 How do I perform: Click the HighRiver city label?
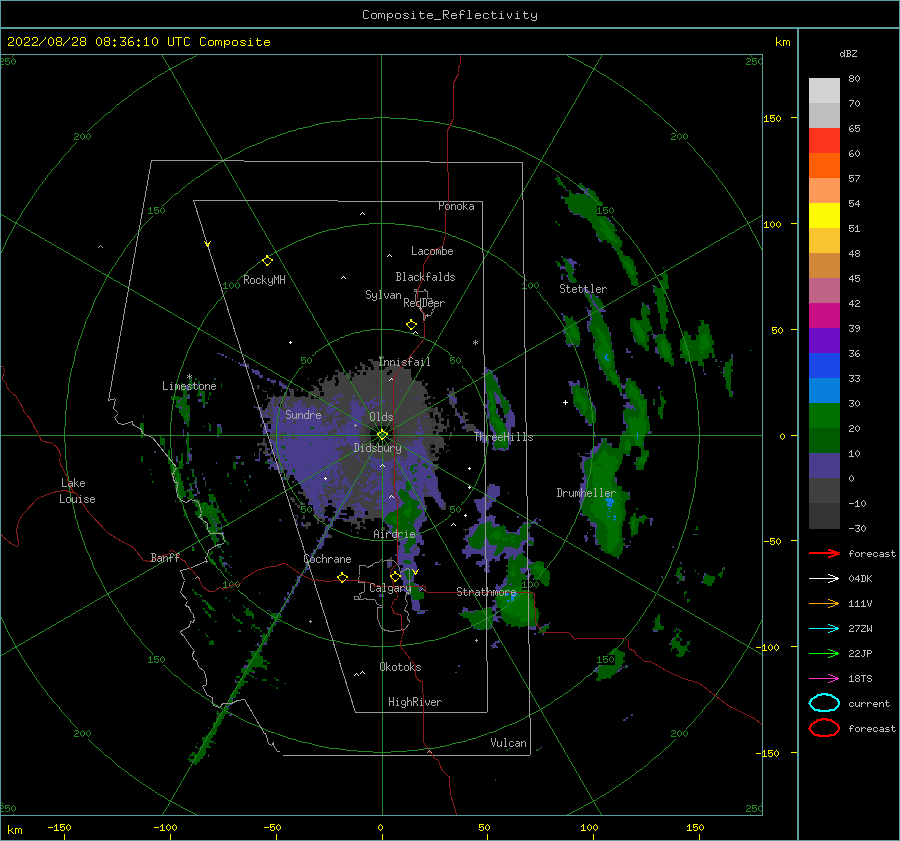pyautogui.click(x=415, y=702)
